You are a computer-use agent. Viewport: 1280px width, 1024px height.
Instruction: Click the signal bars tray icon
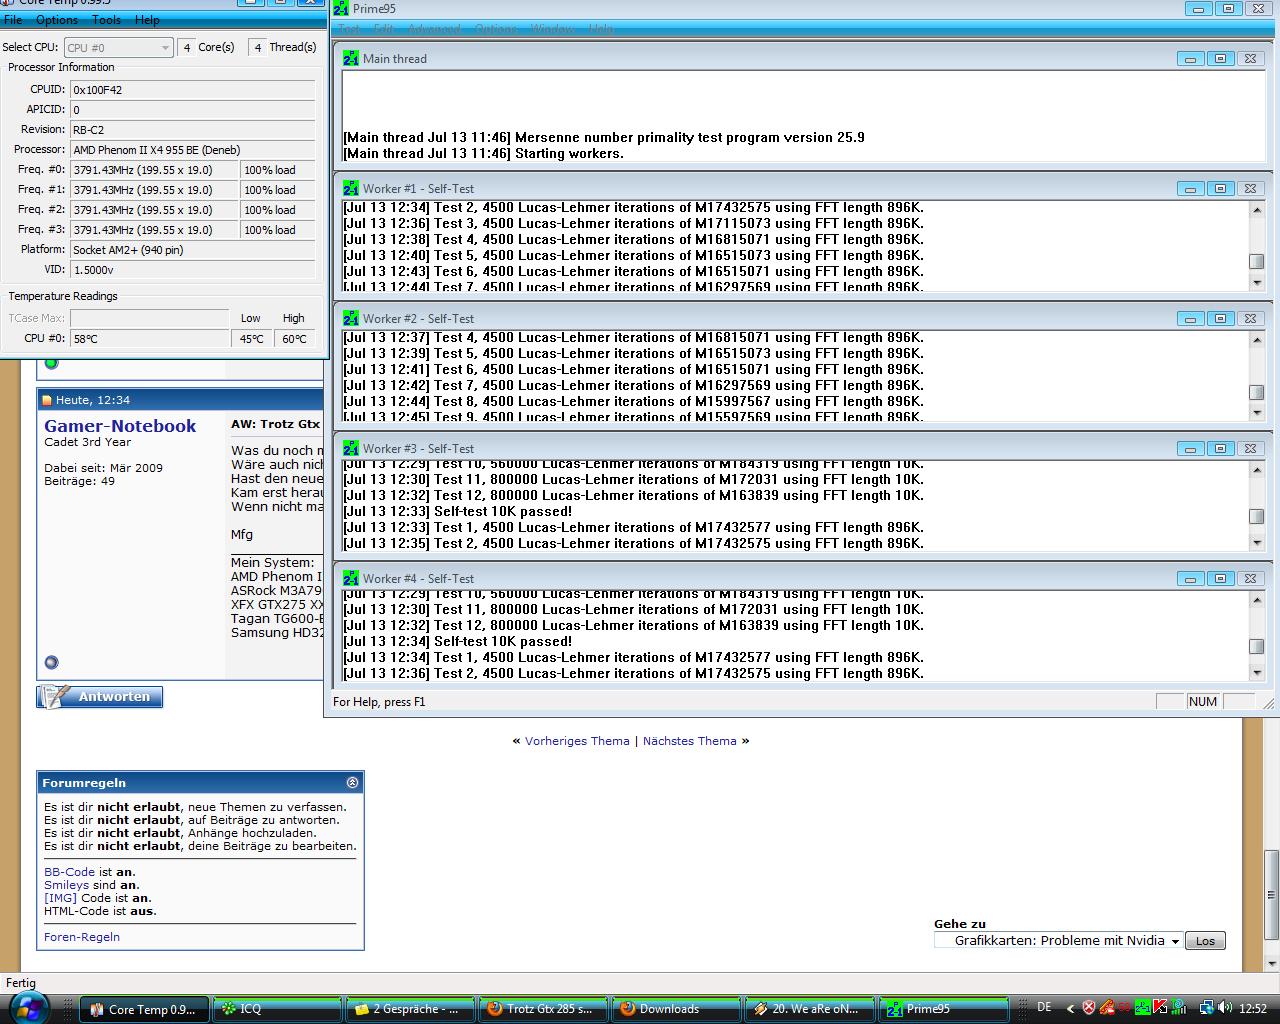coord(1179,1008)
